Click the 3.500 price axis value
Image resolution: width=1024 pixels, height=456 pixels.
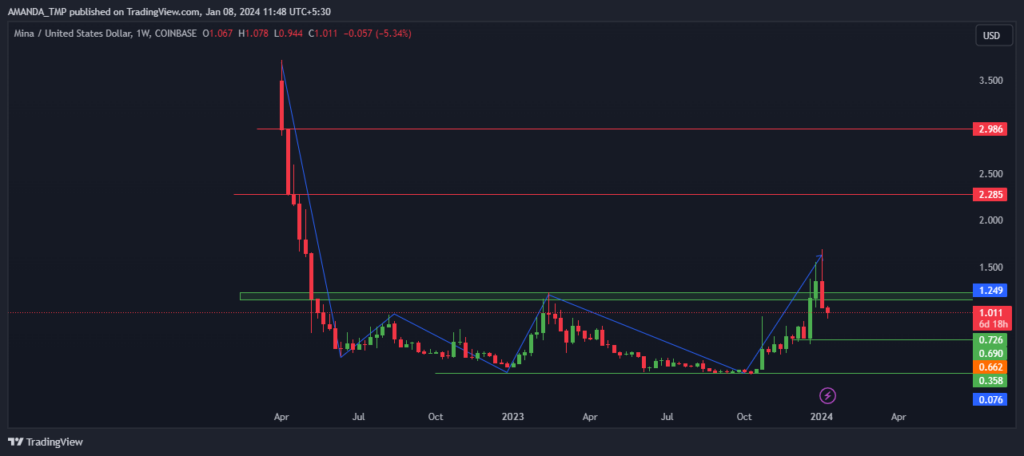[991, 80]
